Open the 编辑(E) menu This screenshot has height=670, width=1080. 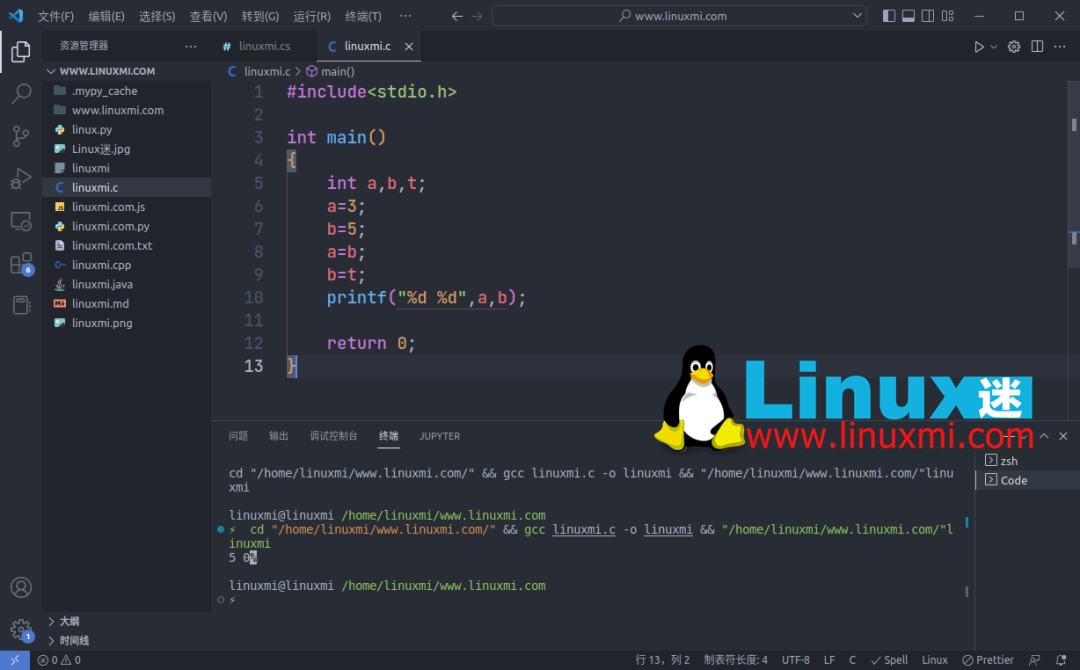click(x=106, y=16)
